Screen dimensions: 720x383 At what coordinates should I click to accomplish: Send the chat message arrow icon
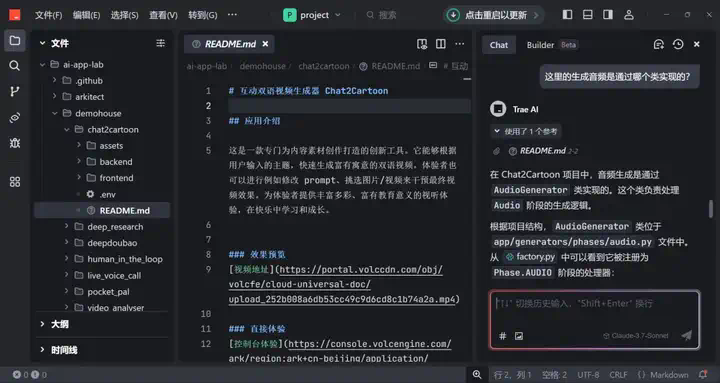(x=687, y=335)
